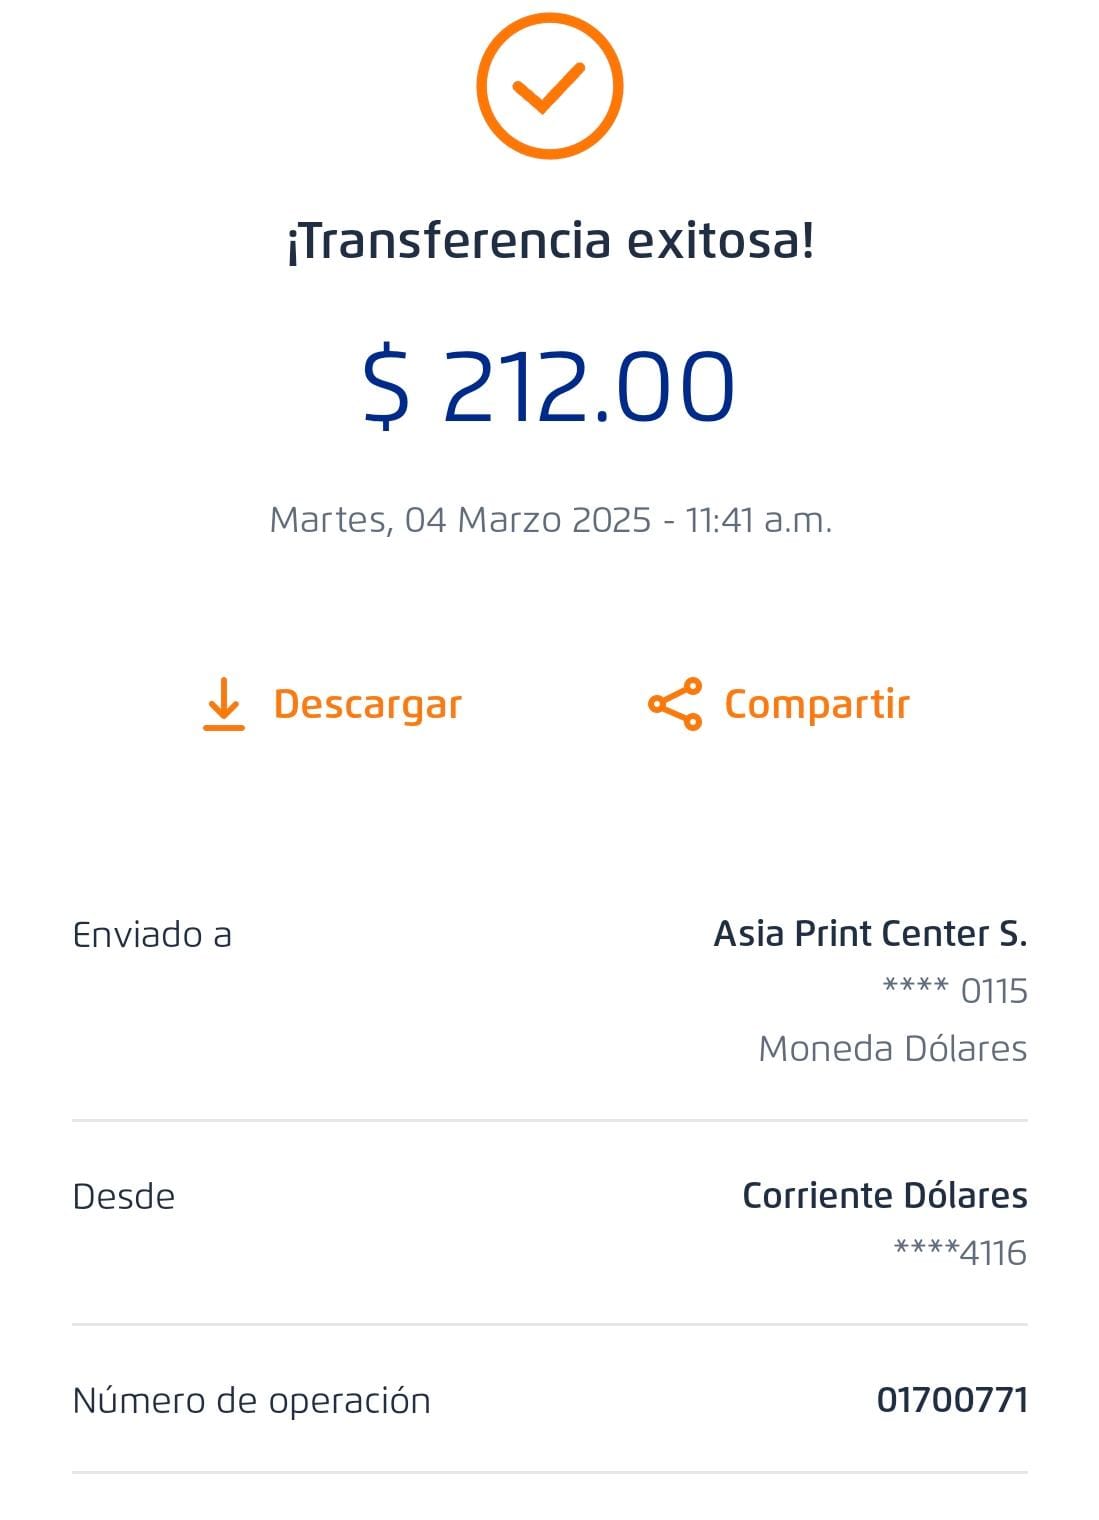The width and height of the screenshot is (1099, 1520).
Task: Tap the Compartir label
Action: 816,704
